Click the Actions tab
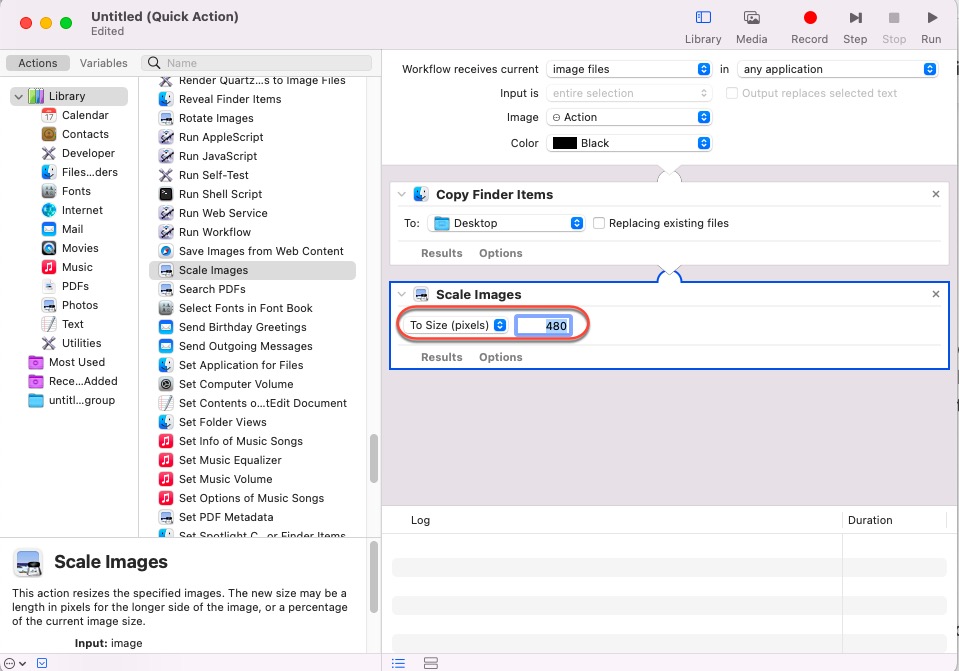The height and width of the screenshot is (671, 959). click(x=37, y=62)
